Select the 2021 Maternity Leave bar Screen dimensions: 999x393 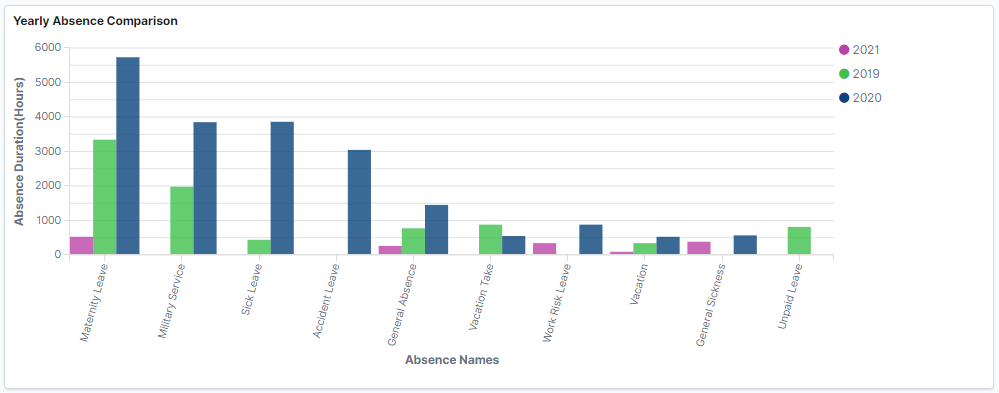point(82,246)
